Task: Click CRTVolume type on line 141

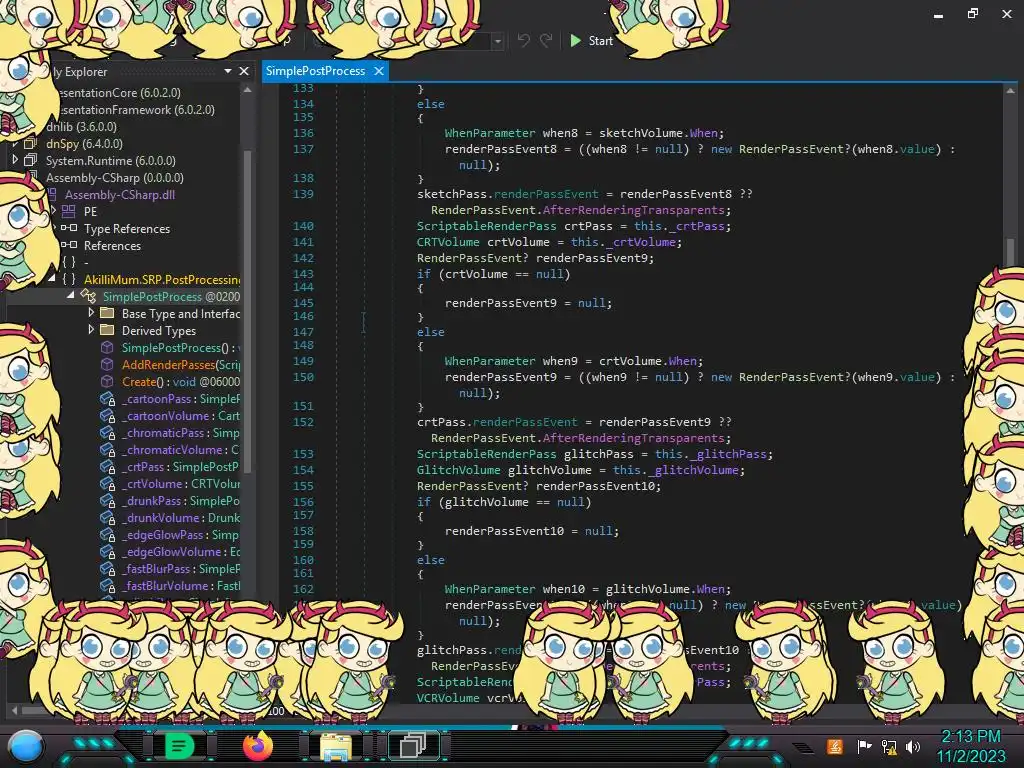Action: pos(448,242)
